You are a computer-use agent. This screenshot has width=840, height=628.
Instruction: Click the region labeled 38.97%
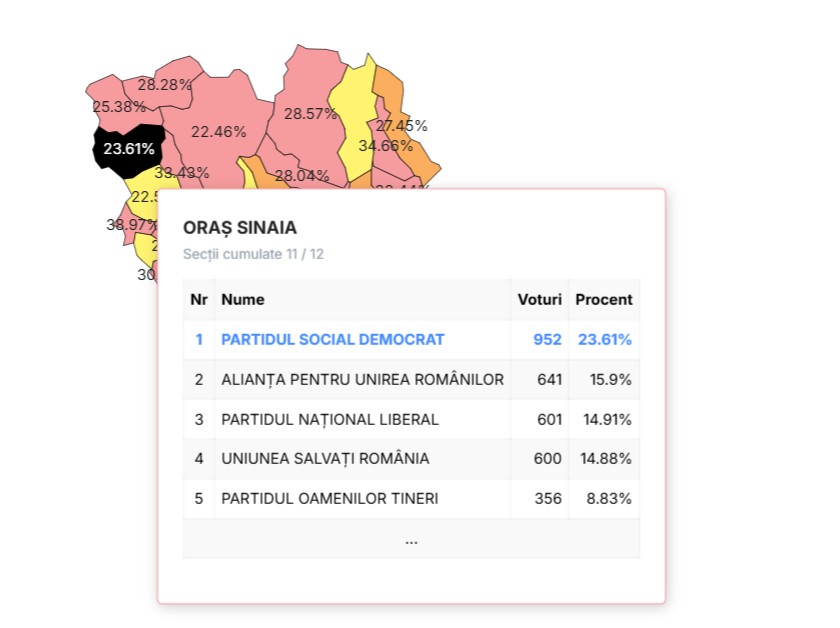(131, 225)
